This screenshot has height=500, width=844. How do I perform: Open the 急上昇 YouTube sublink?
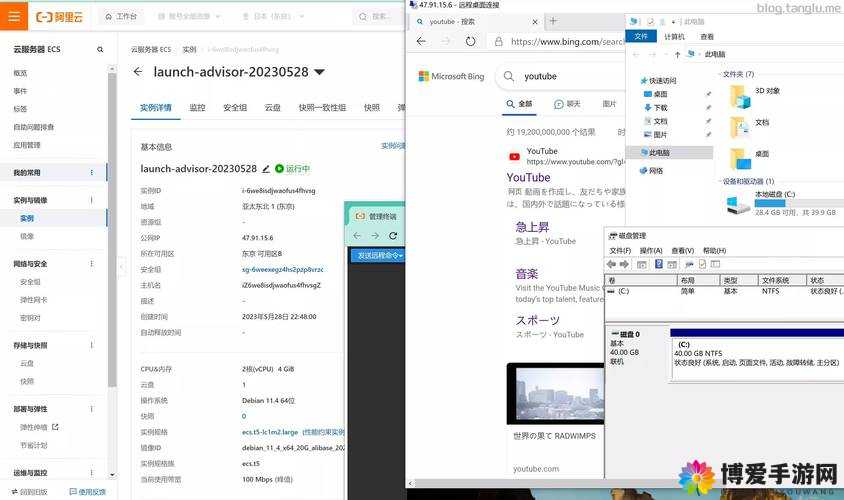point(532,227)
